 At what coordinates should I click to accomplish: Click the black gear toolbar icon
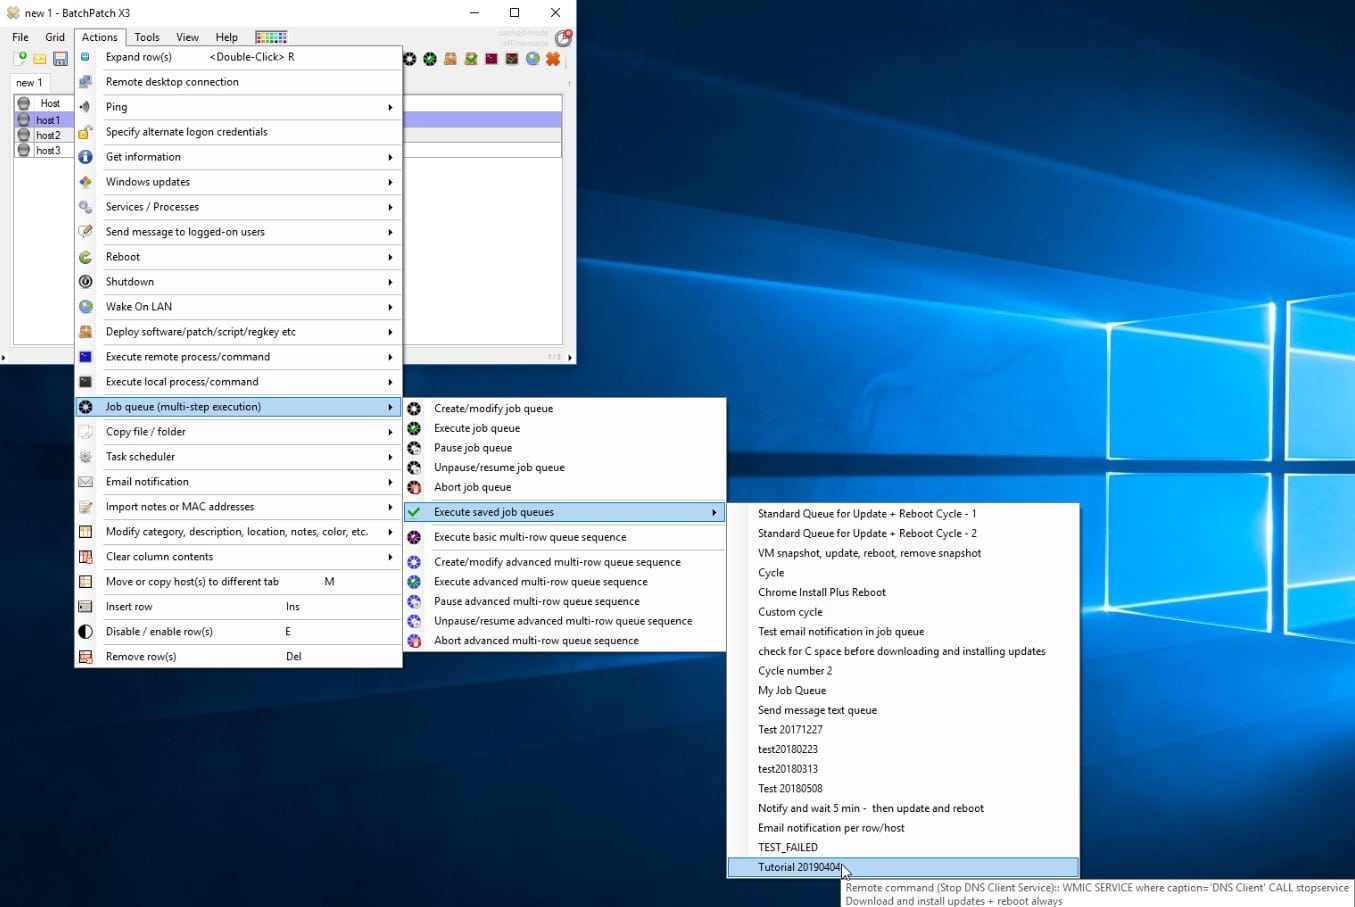point(410,59)
